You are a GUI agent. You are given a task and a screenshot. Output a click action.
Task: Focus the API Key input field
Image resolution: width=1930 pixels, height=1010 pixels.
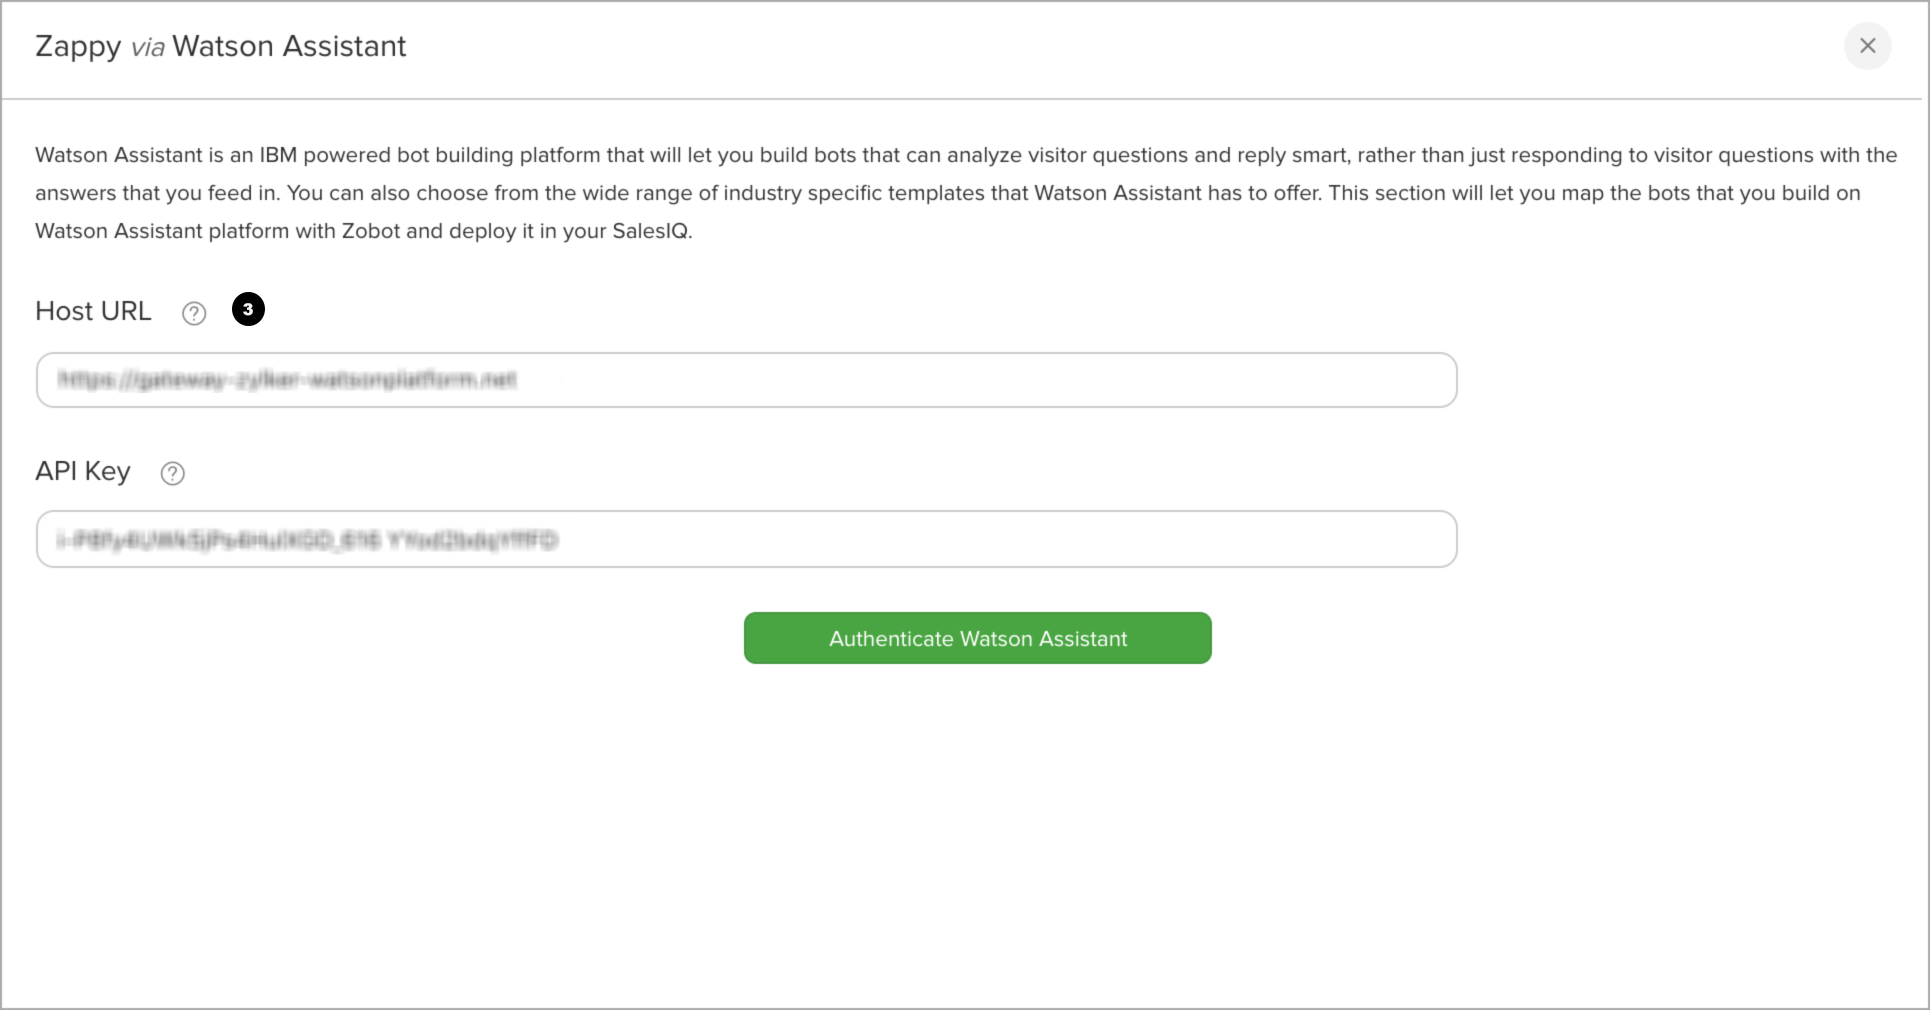pyautogui.click(x=746, y=539)
